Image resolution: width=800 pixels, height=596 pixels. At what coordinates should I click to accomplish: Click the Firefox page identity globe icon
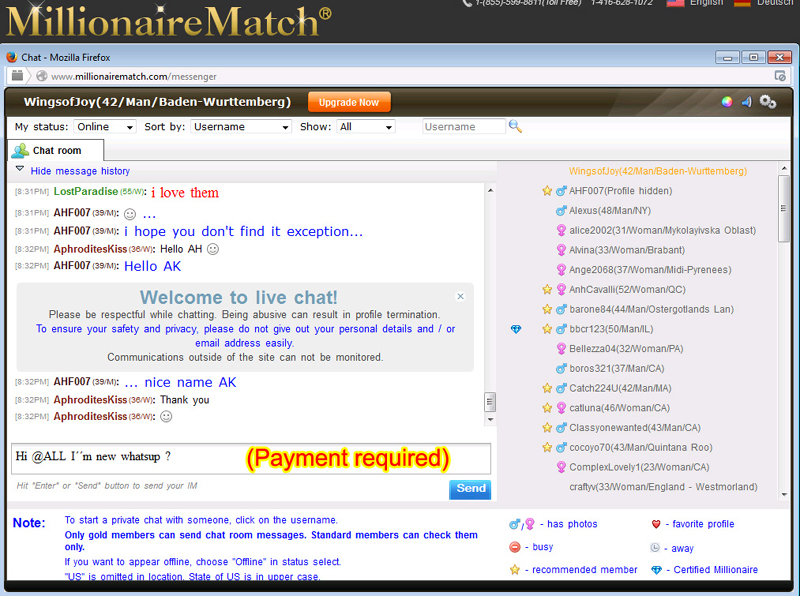point(42,76)
